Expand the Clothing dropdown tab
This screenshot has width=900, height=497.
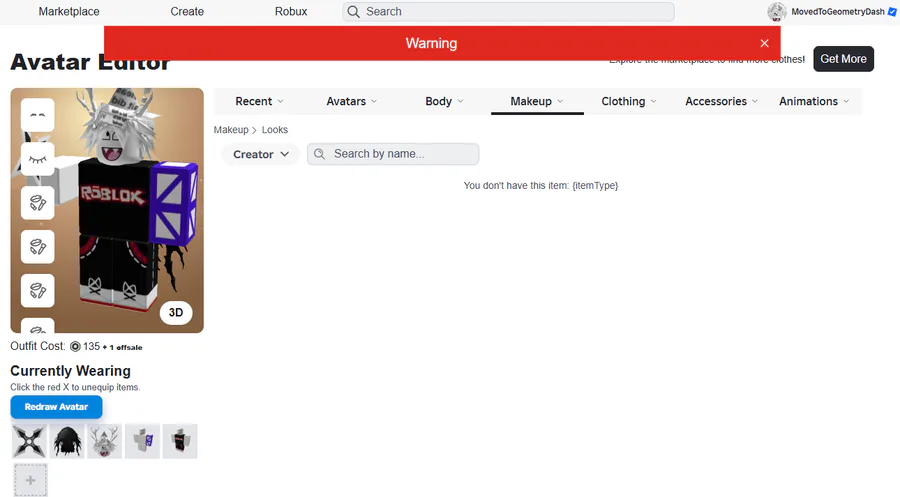coord(629,102)
